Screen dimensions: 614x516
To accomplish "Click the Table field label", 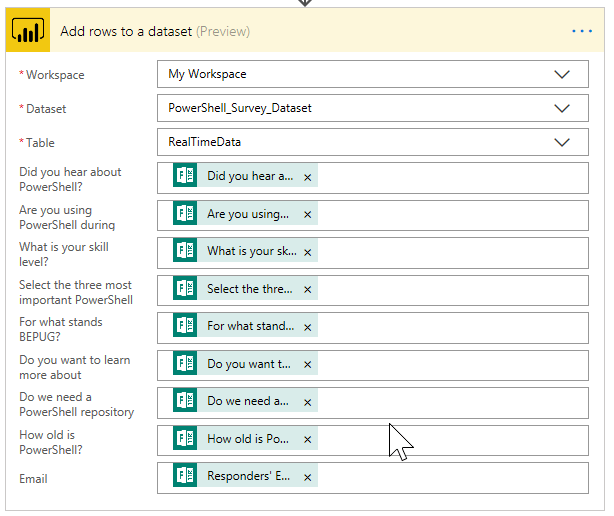I will pyautogui.click(x=40, y=143).
